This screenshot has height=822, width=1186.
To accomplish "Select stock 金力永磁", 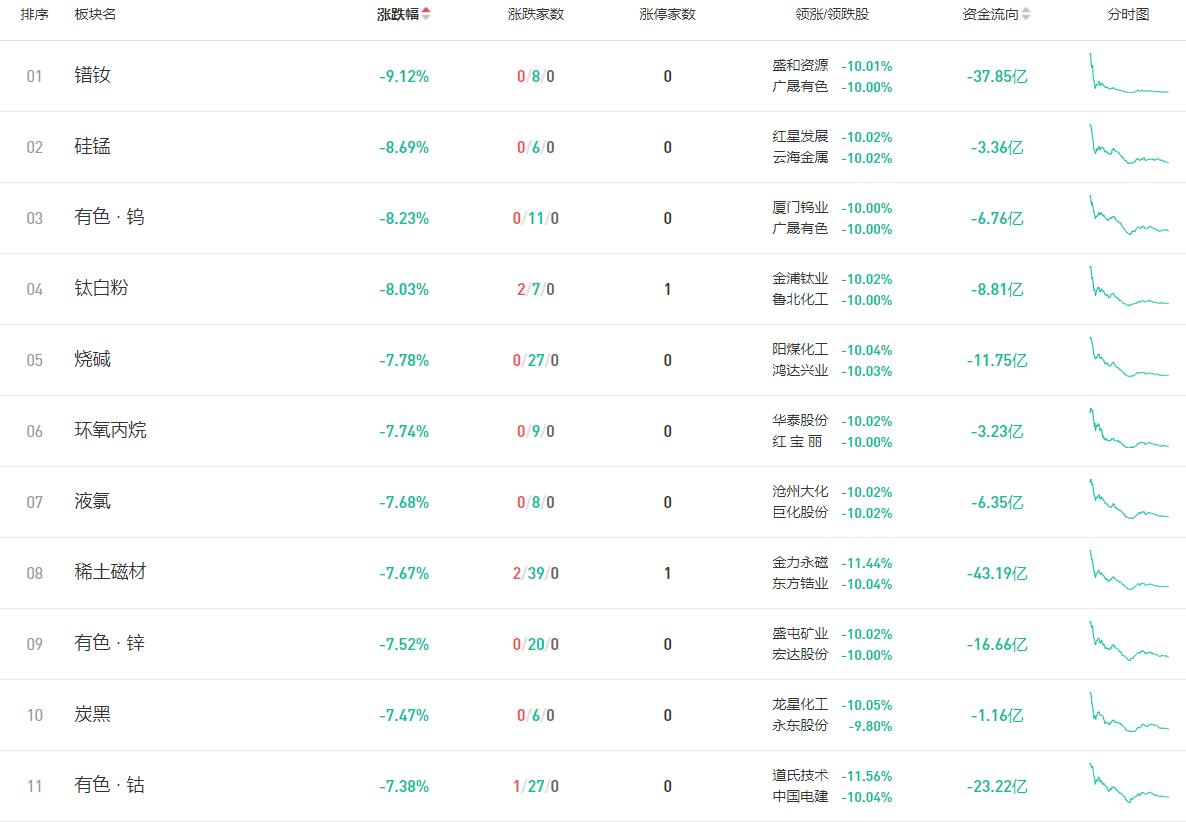I will [800, 563].
